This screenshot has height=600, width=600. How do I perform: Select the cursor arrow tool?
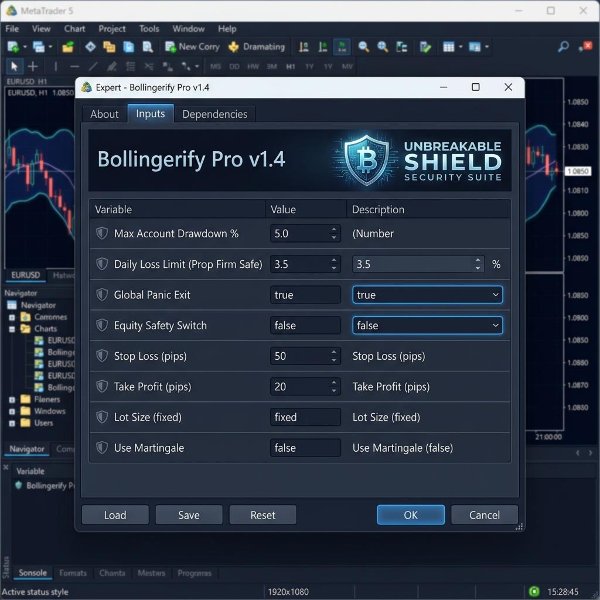pyautogui.click(x=14, y=67)
